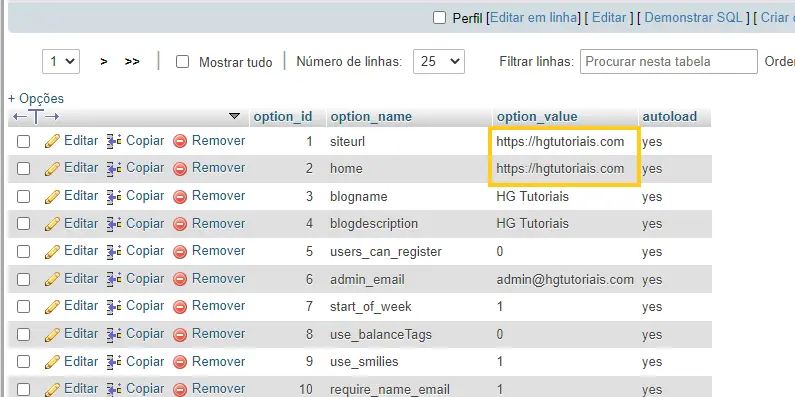Open the Número de linhas dropdown
This screenshot has width=795, height=397.
tap(439, 61)
